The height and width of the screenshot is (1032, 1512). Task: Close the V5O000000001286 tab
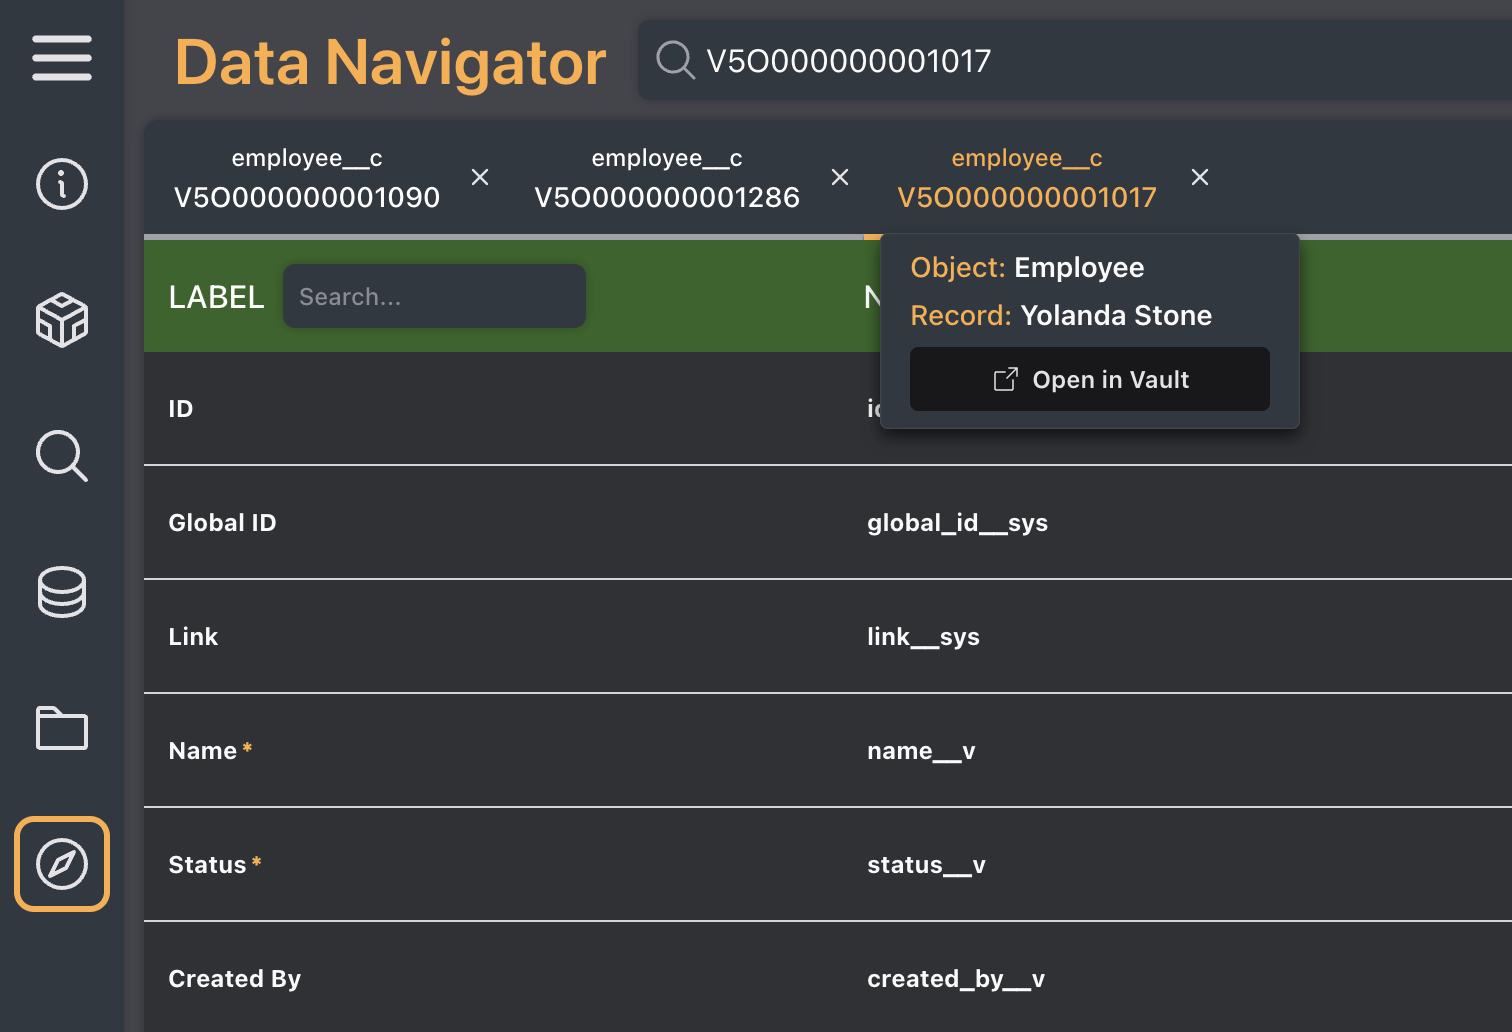[840, 177]
